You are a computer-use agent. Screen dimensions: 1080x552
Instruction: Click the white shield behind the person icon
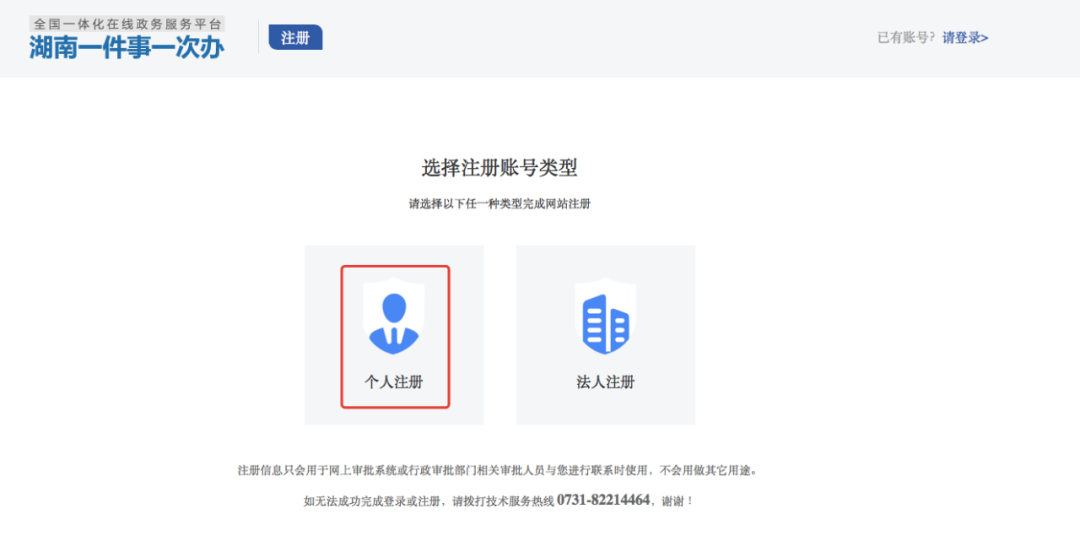394,316
